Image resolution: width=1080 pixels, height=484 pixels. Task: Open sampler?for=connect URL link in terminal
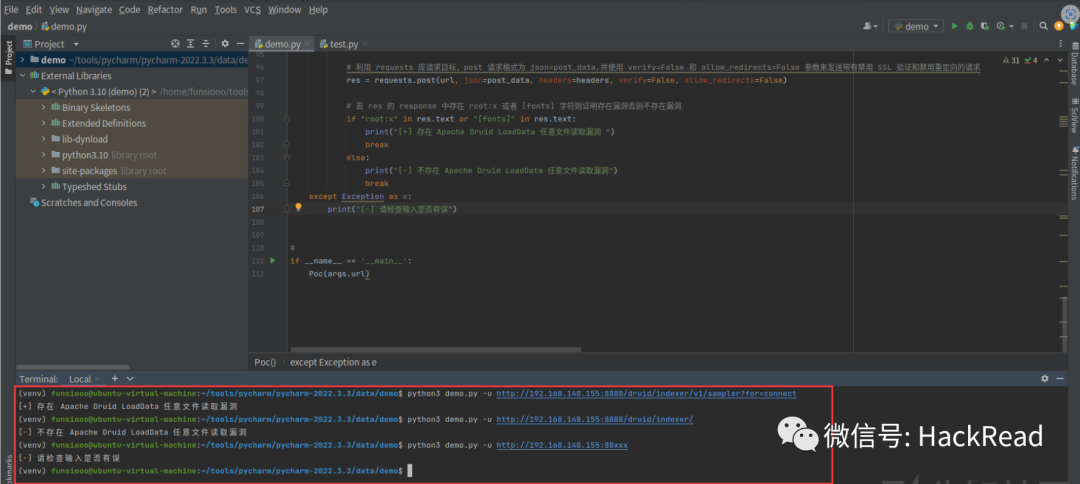coord(646,394)
